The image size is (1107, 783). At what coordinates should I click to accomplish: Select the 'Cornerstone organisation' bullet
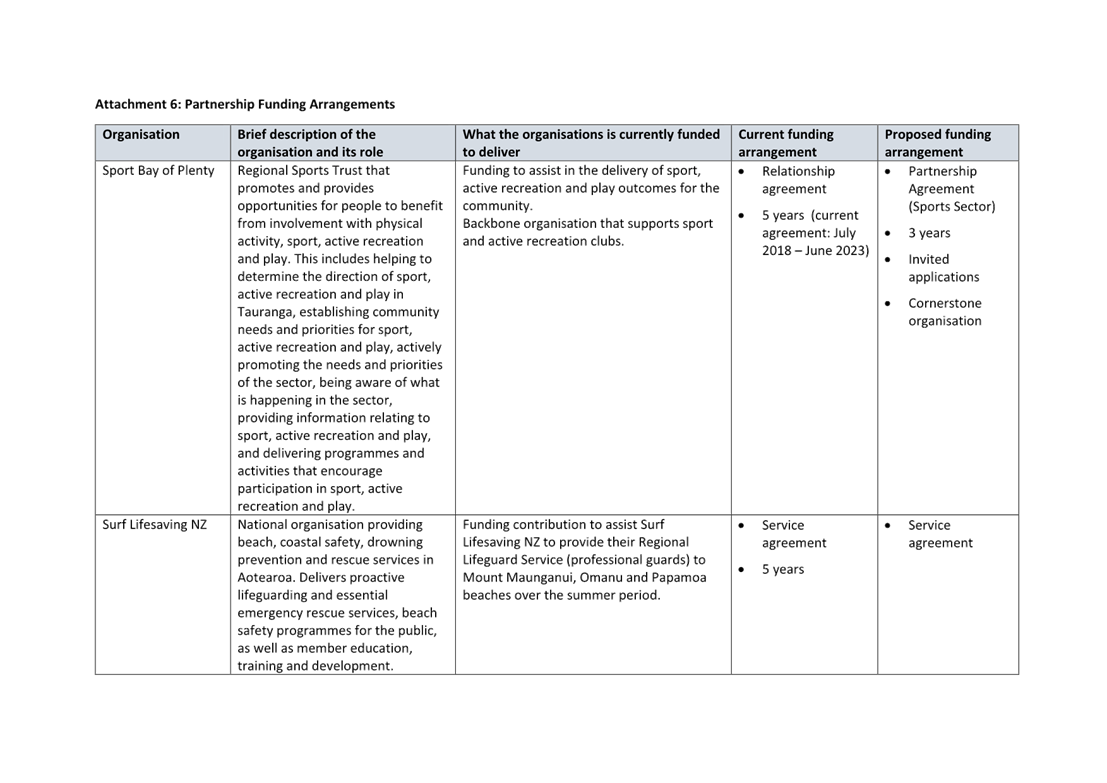click(x=945, y=312)
